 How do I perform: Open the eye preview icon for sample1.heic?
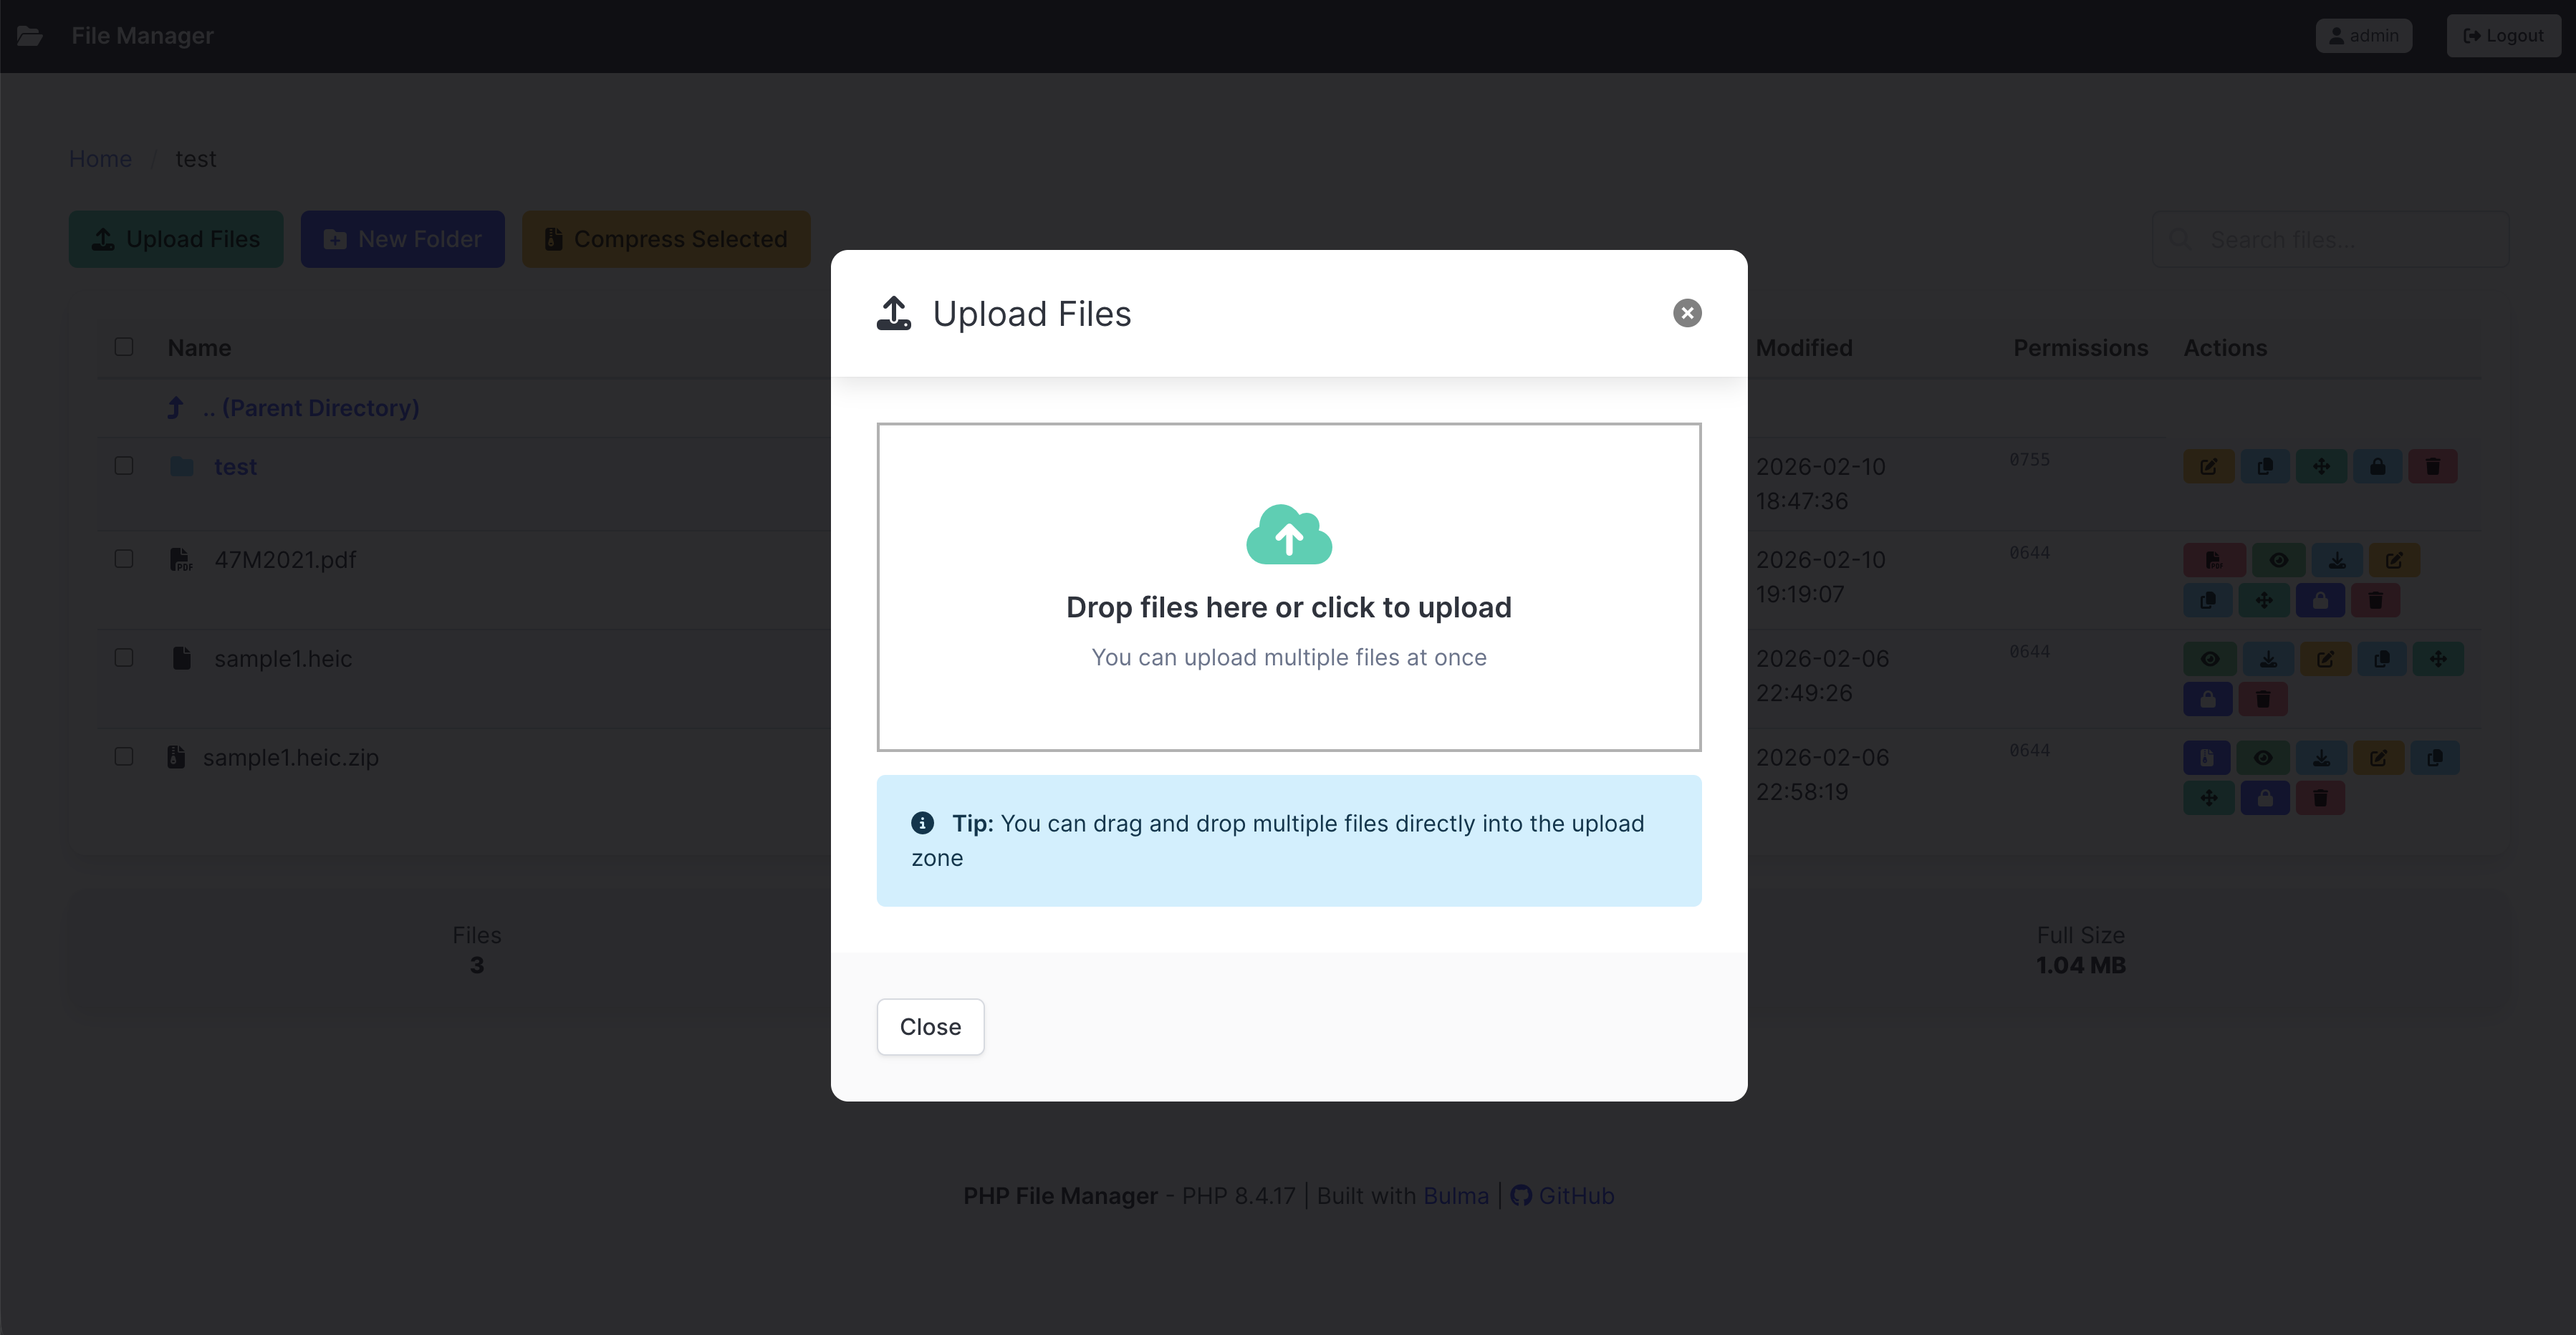coord(2211,658)
